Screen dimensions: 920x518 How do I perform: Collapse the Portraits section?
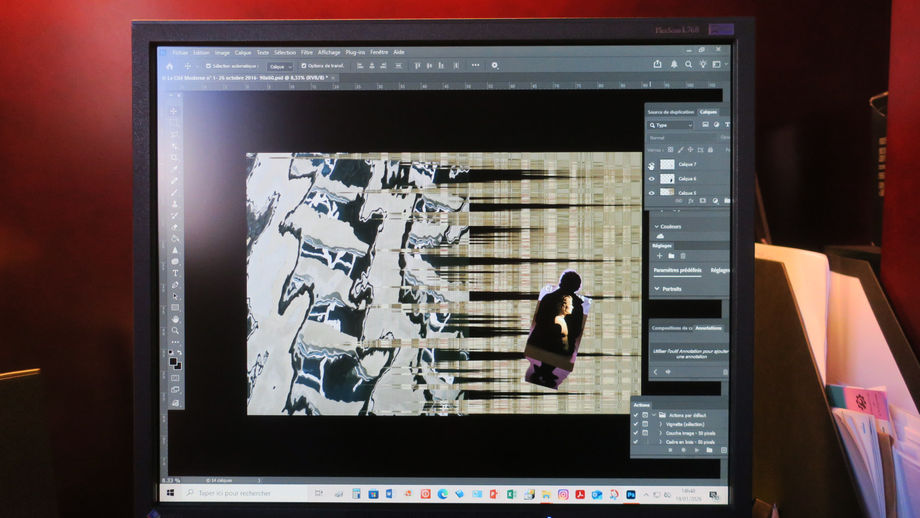pyautogui.click(x=657, y=289)
